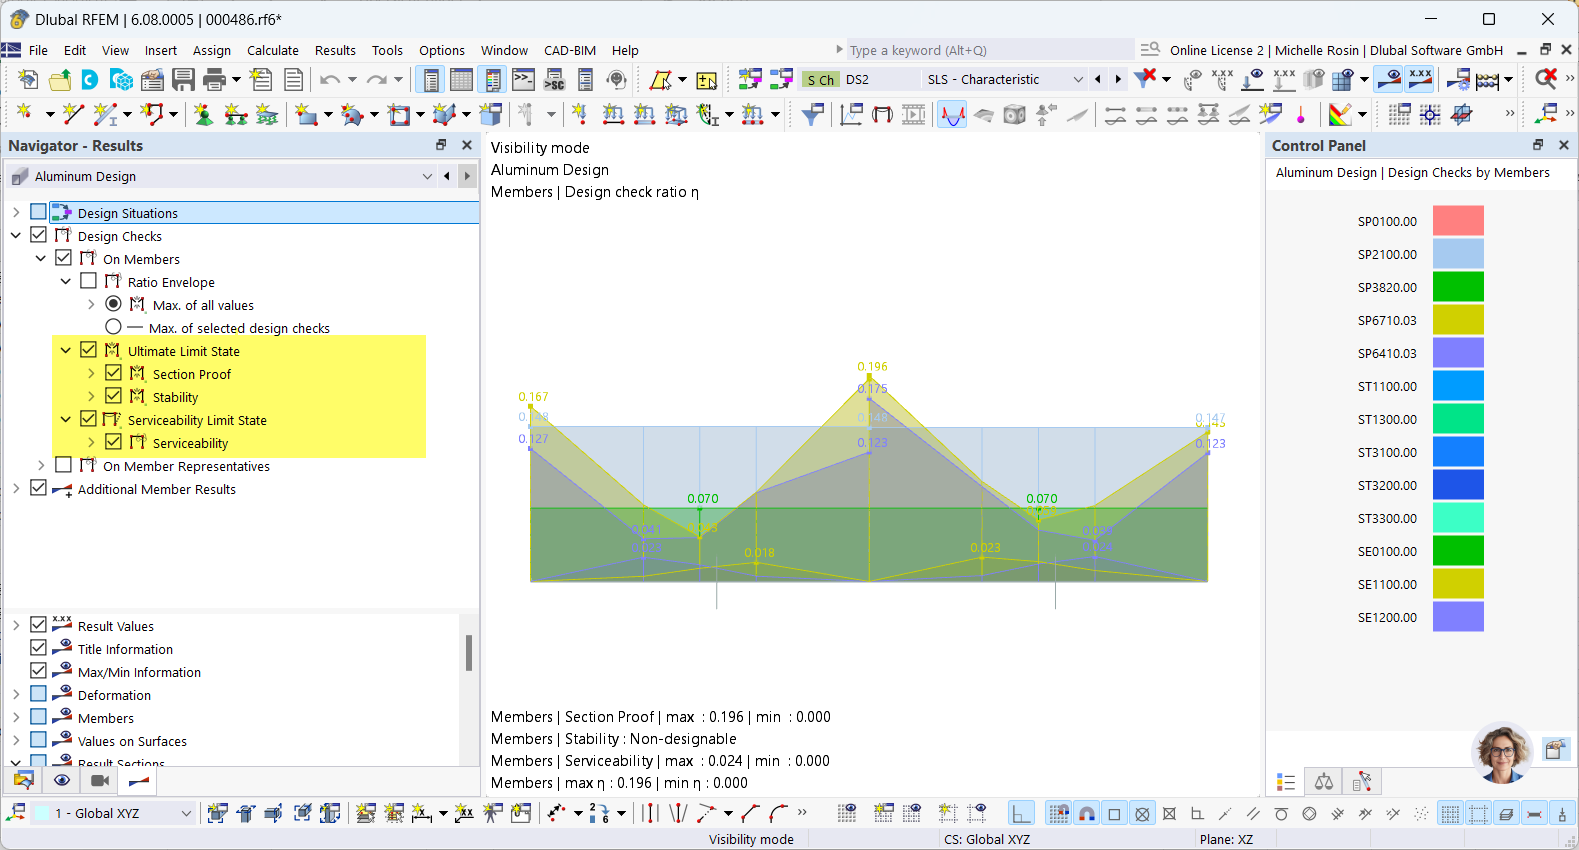Click the color list icon in Control Panel
1579x850 pixels.
coord(1286,782)
